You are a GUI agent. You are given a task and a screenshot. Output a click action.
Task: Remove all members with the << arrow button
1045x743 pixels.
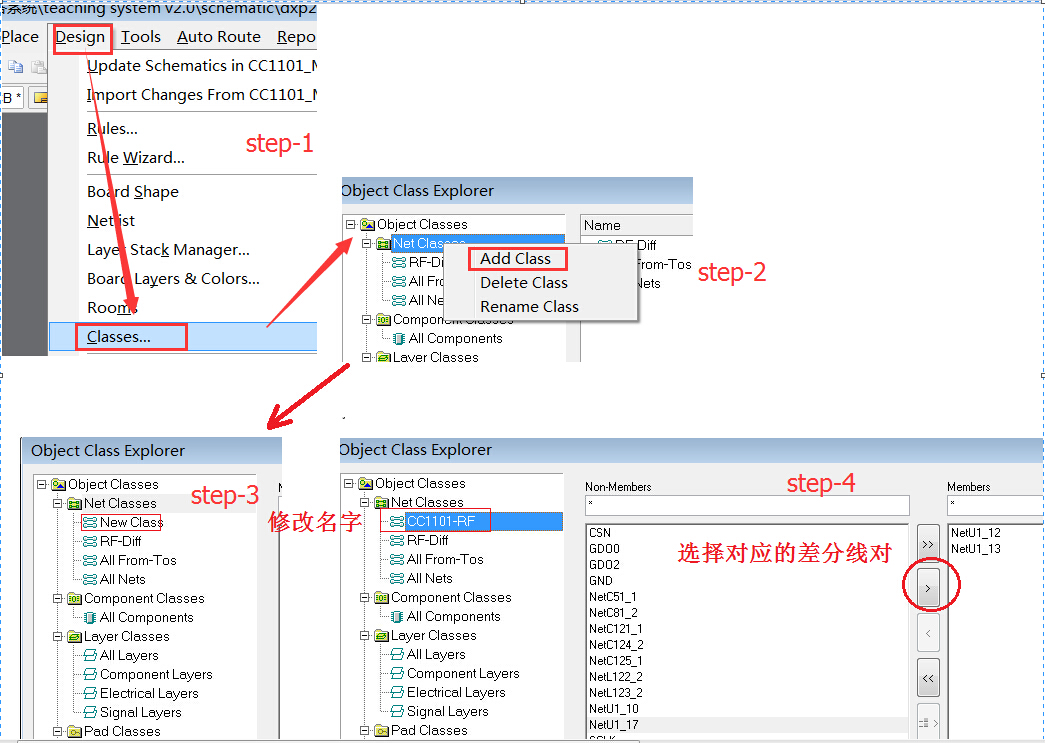[928, 678]
